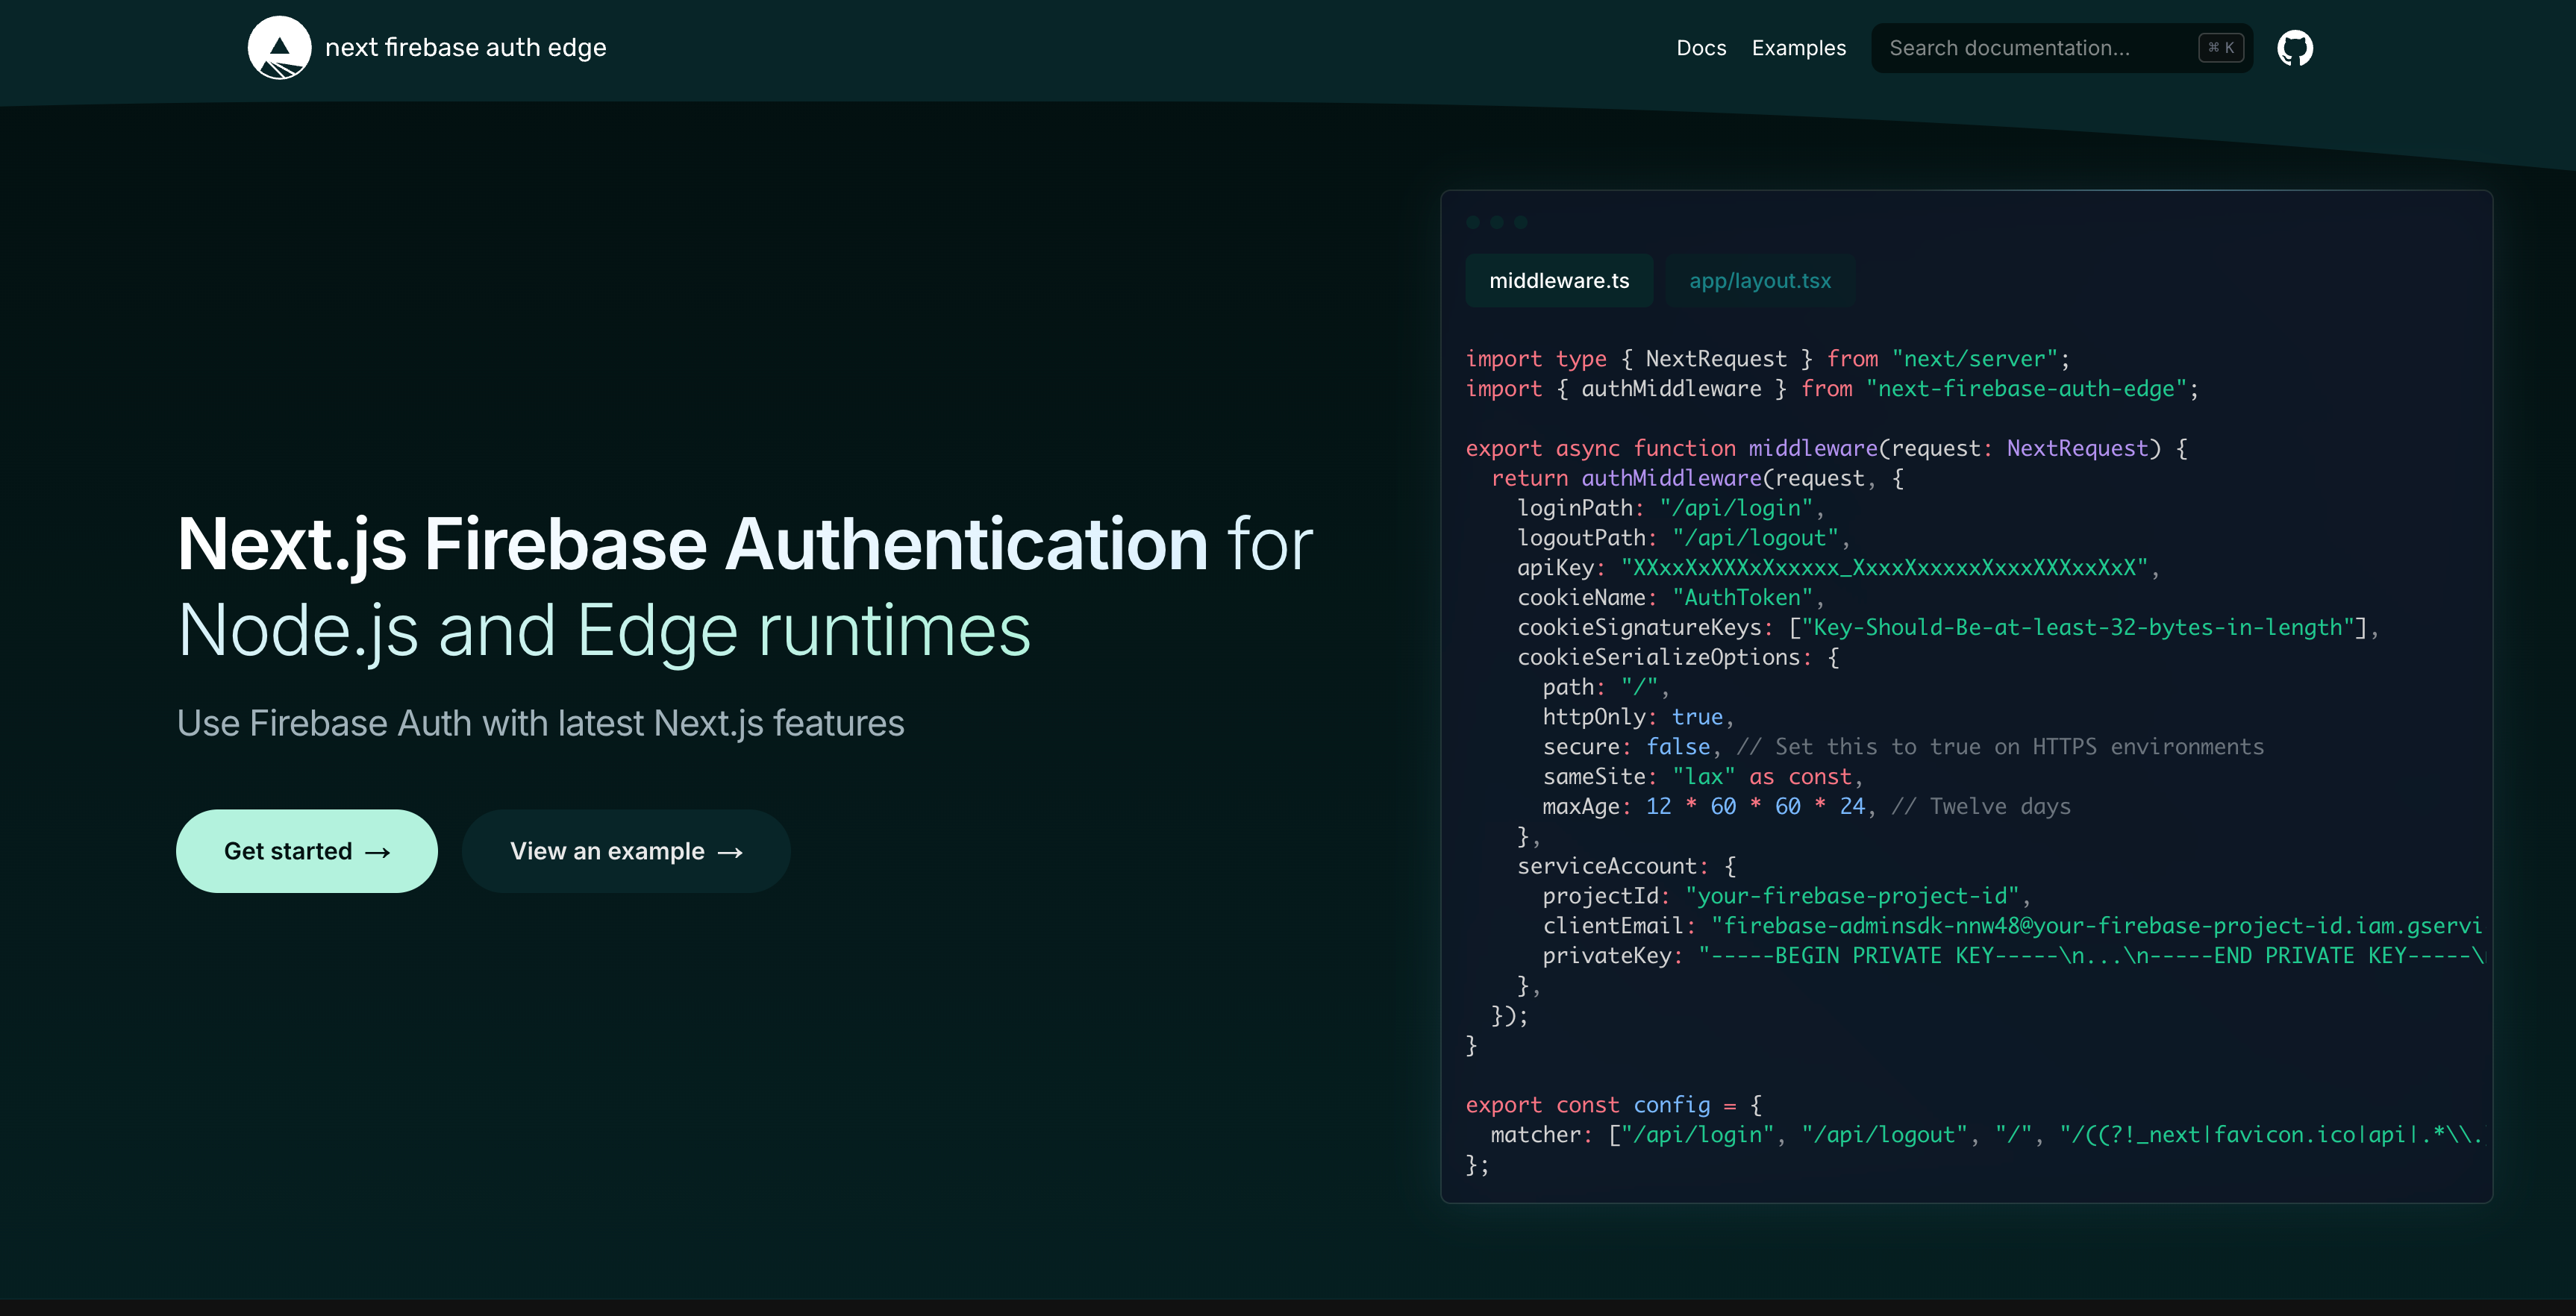Screen dimensions: 2576x1316
Task: Click the projectId "your-firebase-project-id" value
Action: click(x=1852, y=896)
